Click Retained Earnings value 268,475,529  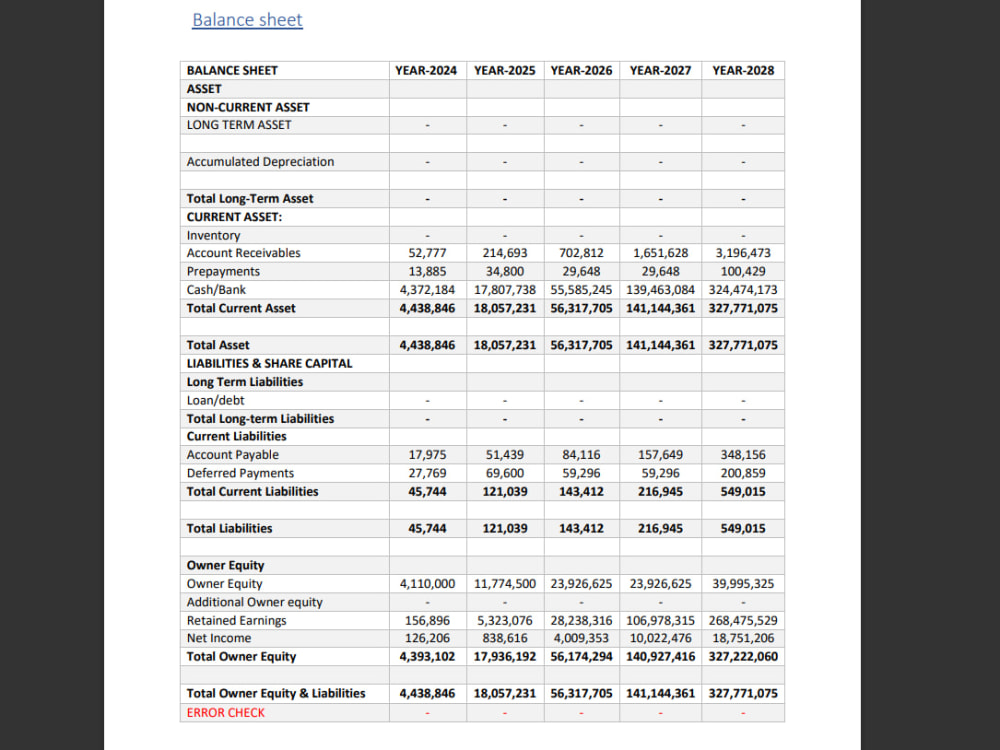coord(743,621)
